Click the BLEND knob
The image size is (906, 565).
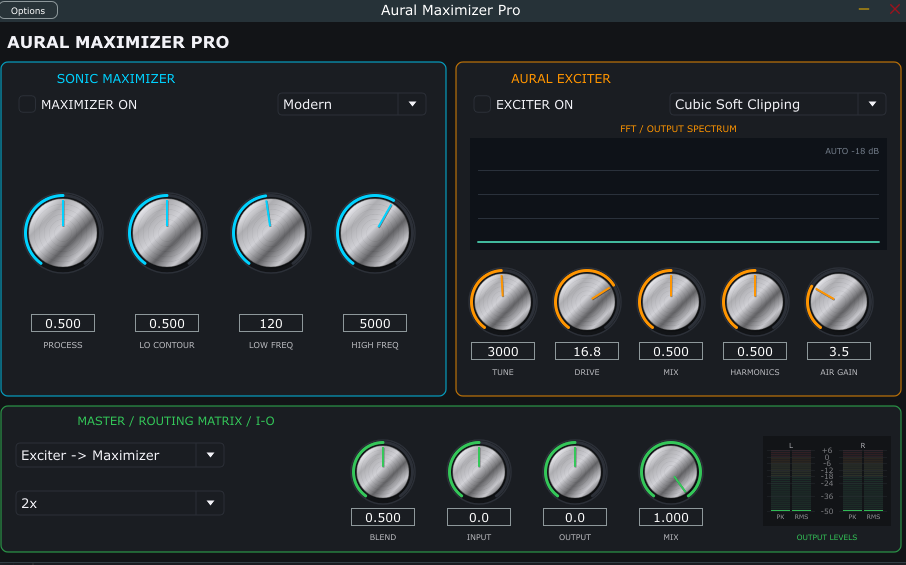383,472
